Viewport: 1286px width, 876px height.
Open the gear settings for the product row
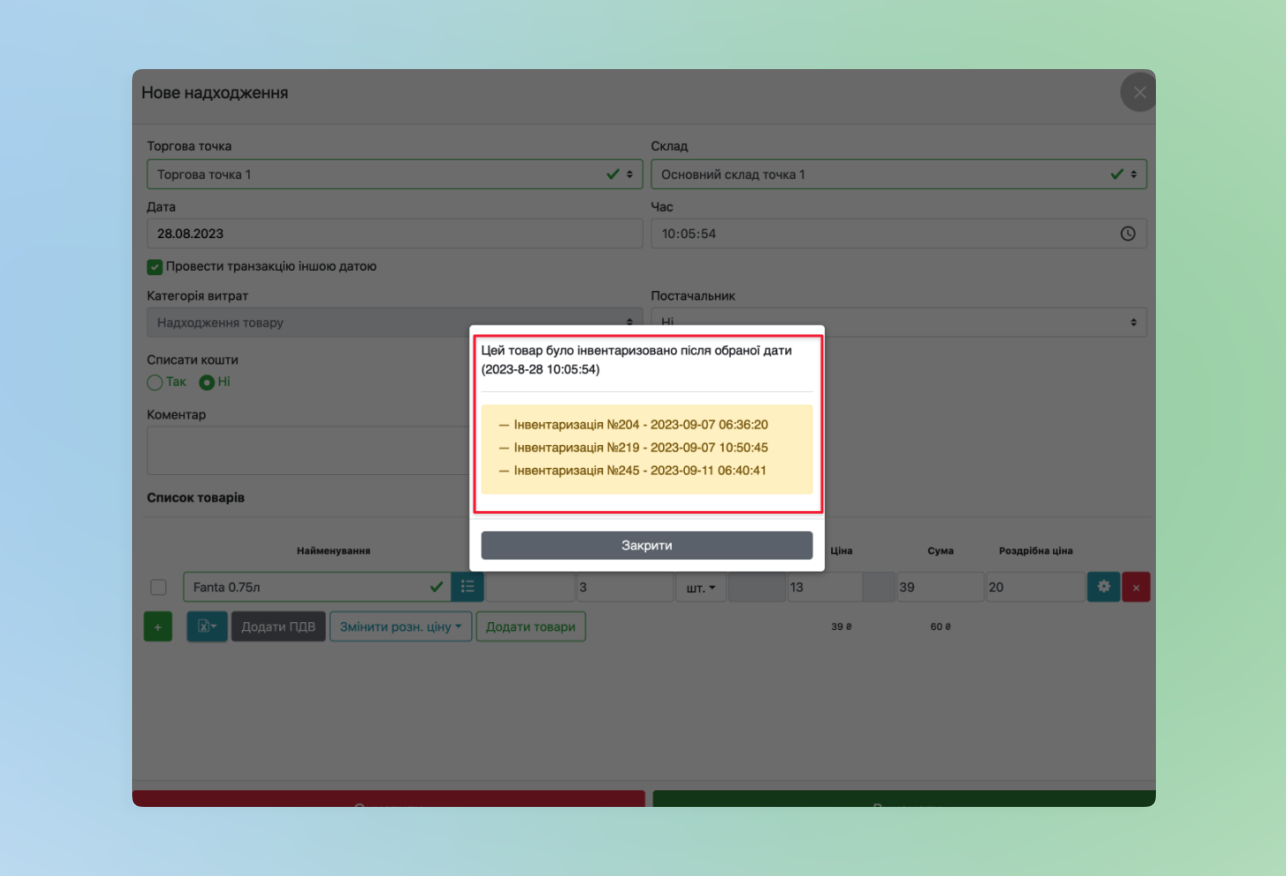(1103, 587)
